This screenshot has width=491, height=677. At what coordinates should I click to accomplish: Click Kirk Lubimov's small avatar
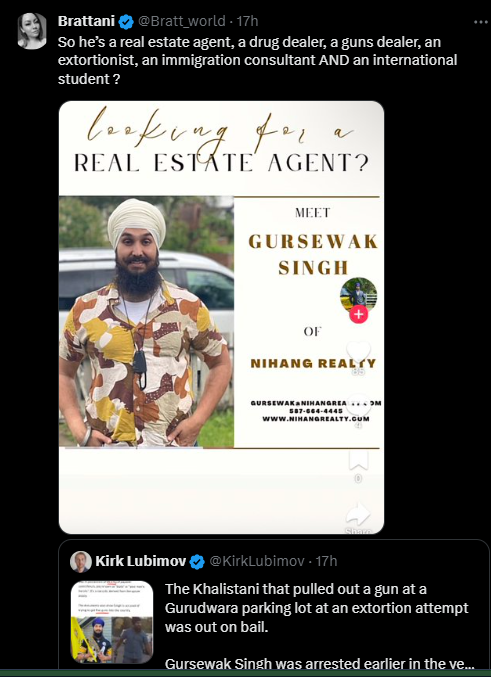click(x=81, y=562)
